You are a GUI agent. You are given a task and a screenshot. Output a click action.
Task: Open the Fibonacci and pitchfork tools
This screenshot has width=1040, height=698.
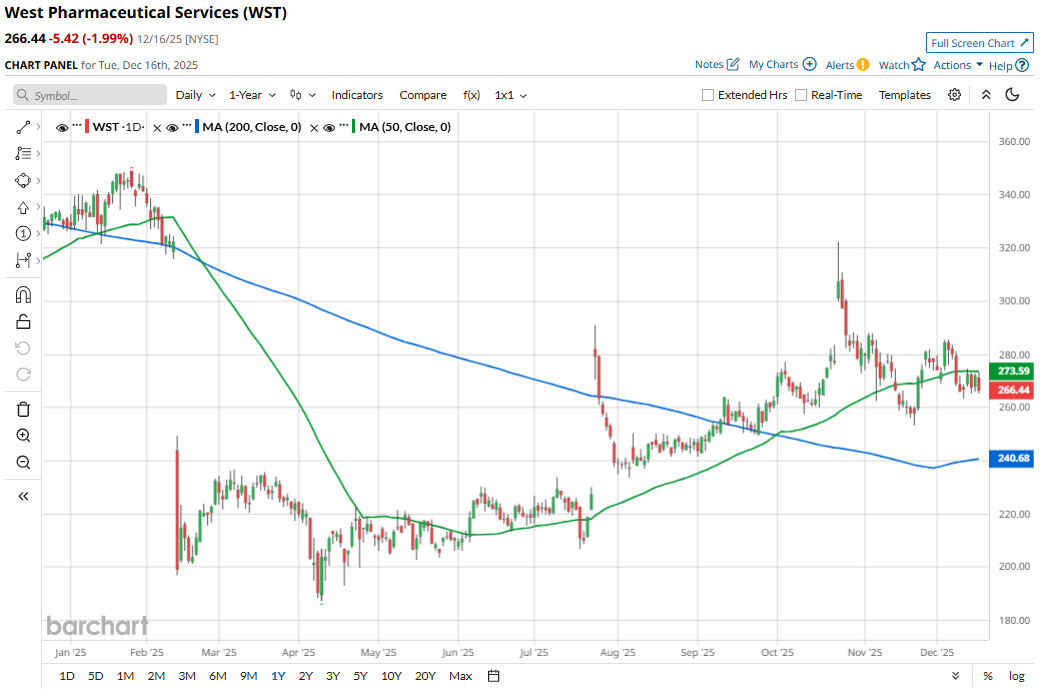pos(23,153)
